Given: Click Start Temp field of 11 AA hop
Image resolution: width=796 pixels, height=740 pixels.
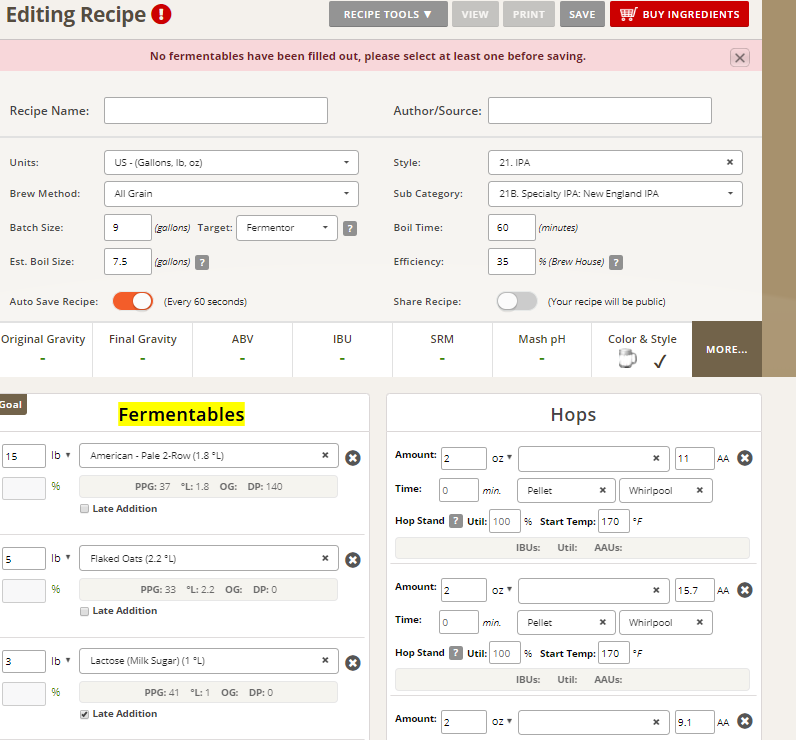Looking at the screenshot, I should click(x=614, y=521).
